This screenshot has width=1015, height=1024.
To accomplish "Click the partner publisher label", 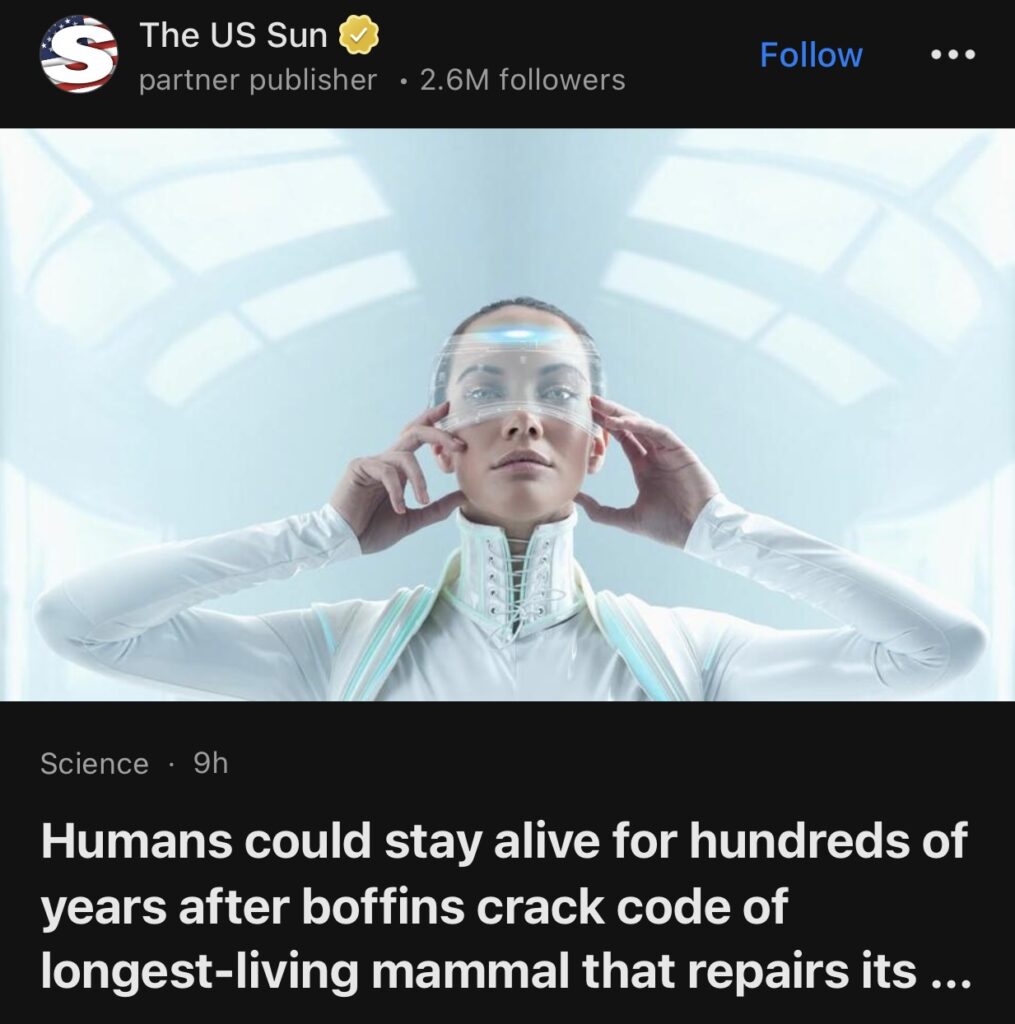I will point(258,80).
